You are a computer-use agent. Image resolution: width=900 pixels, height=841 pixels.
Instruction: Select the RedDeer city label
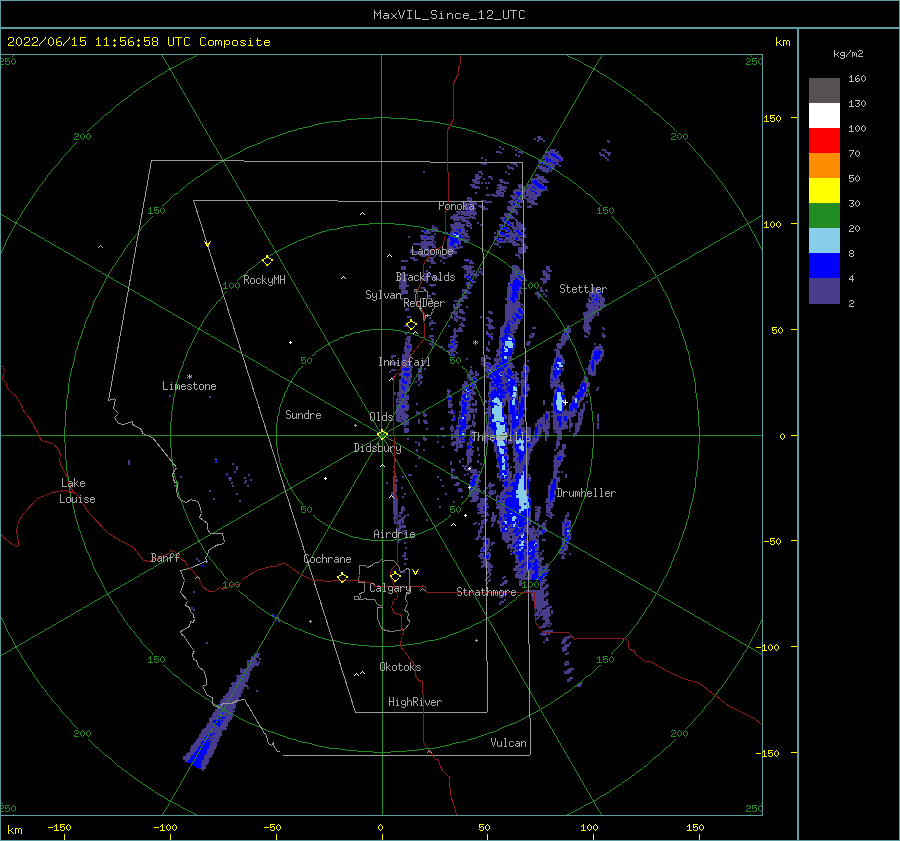[x=424, y=303]
